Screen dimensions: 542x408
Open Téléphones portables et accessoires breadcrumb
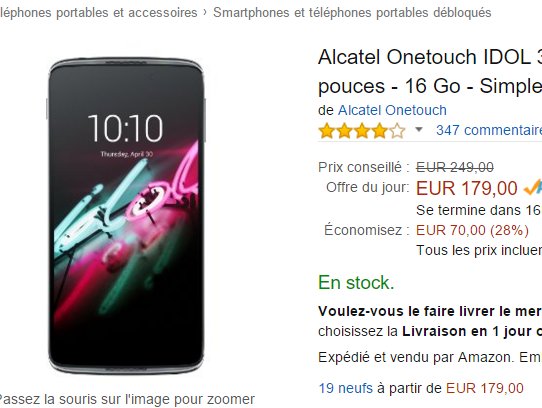tap(99, 12)
